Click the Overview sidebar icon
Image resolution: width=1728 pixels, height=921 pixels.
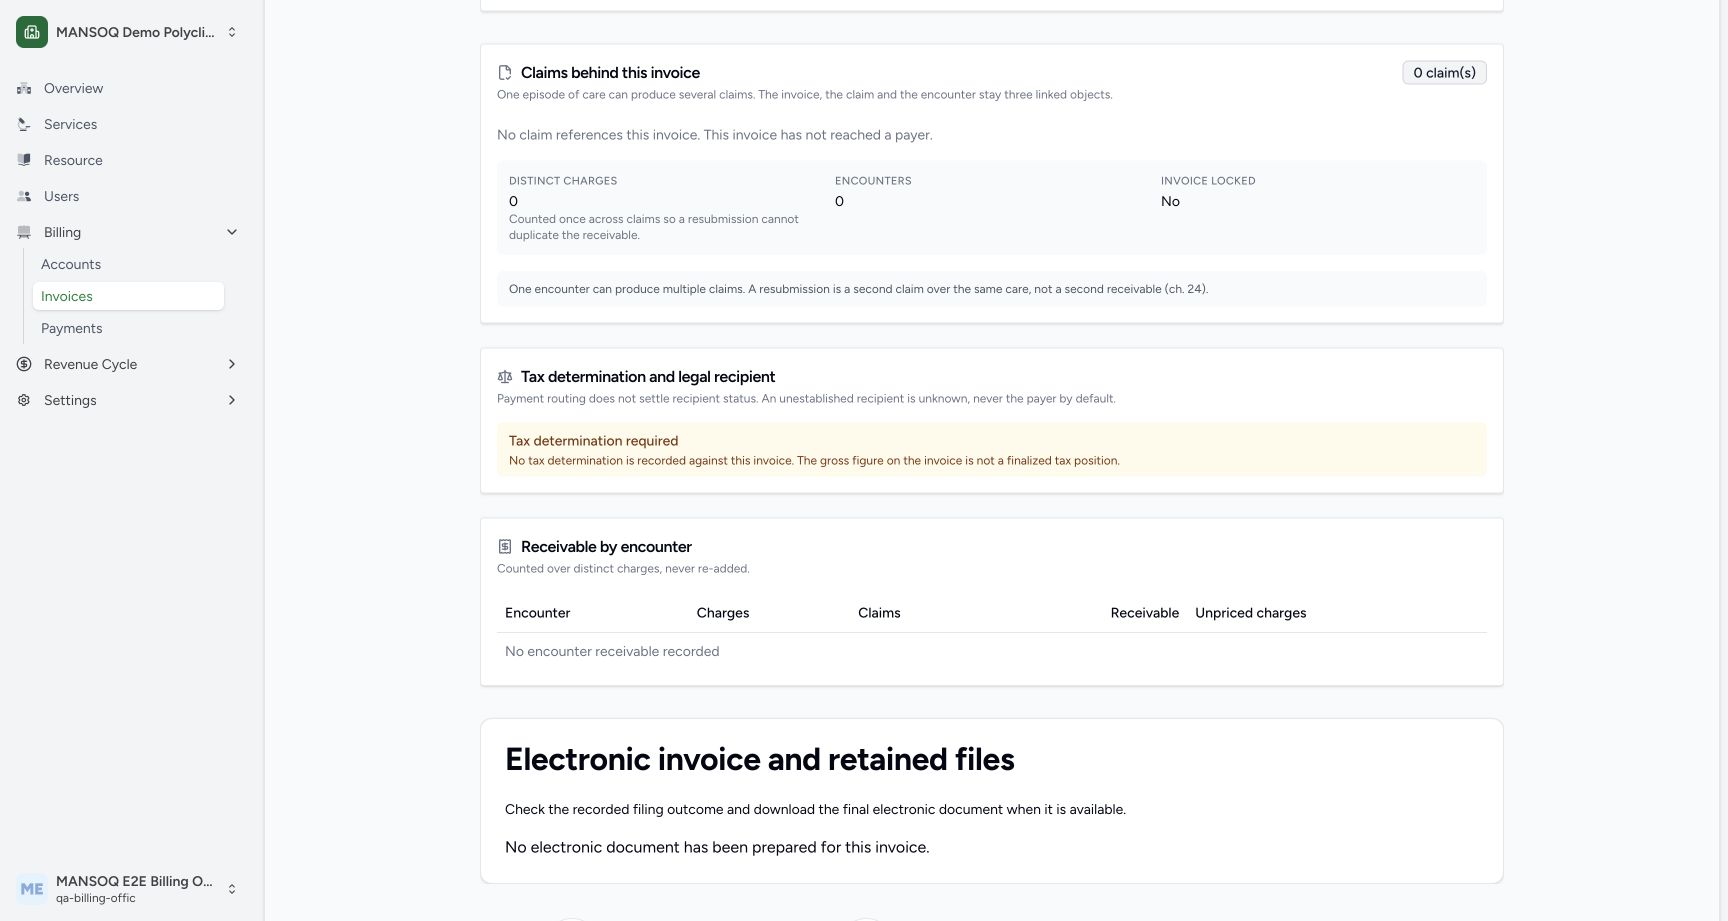pos(24,88)
